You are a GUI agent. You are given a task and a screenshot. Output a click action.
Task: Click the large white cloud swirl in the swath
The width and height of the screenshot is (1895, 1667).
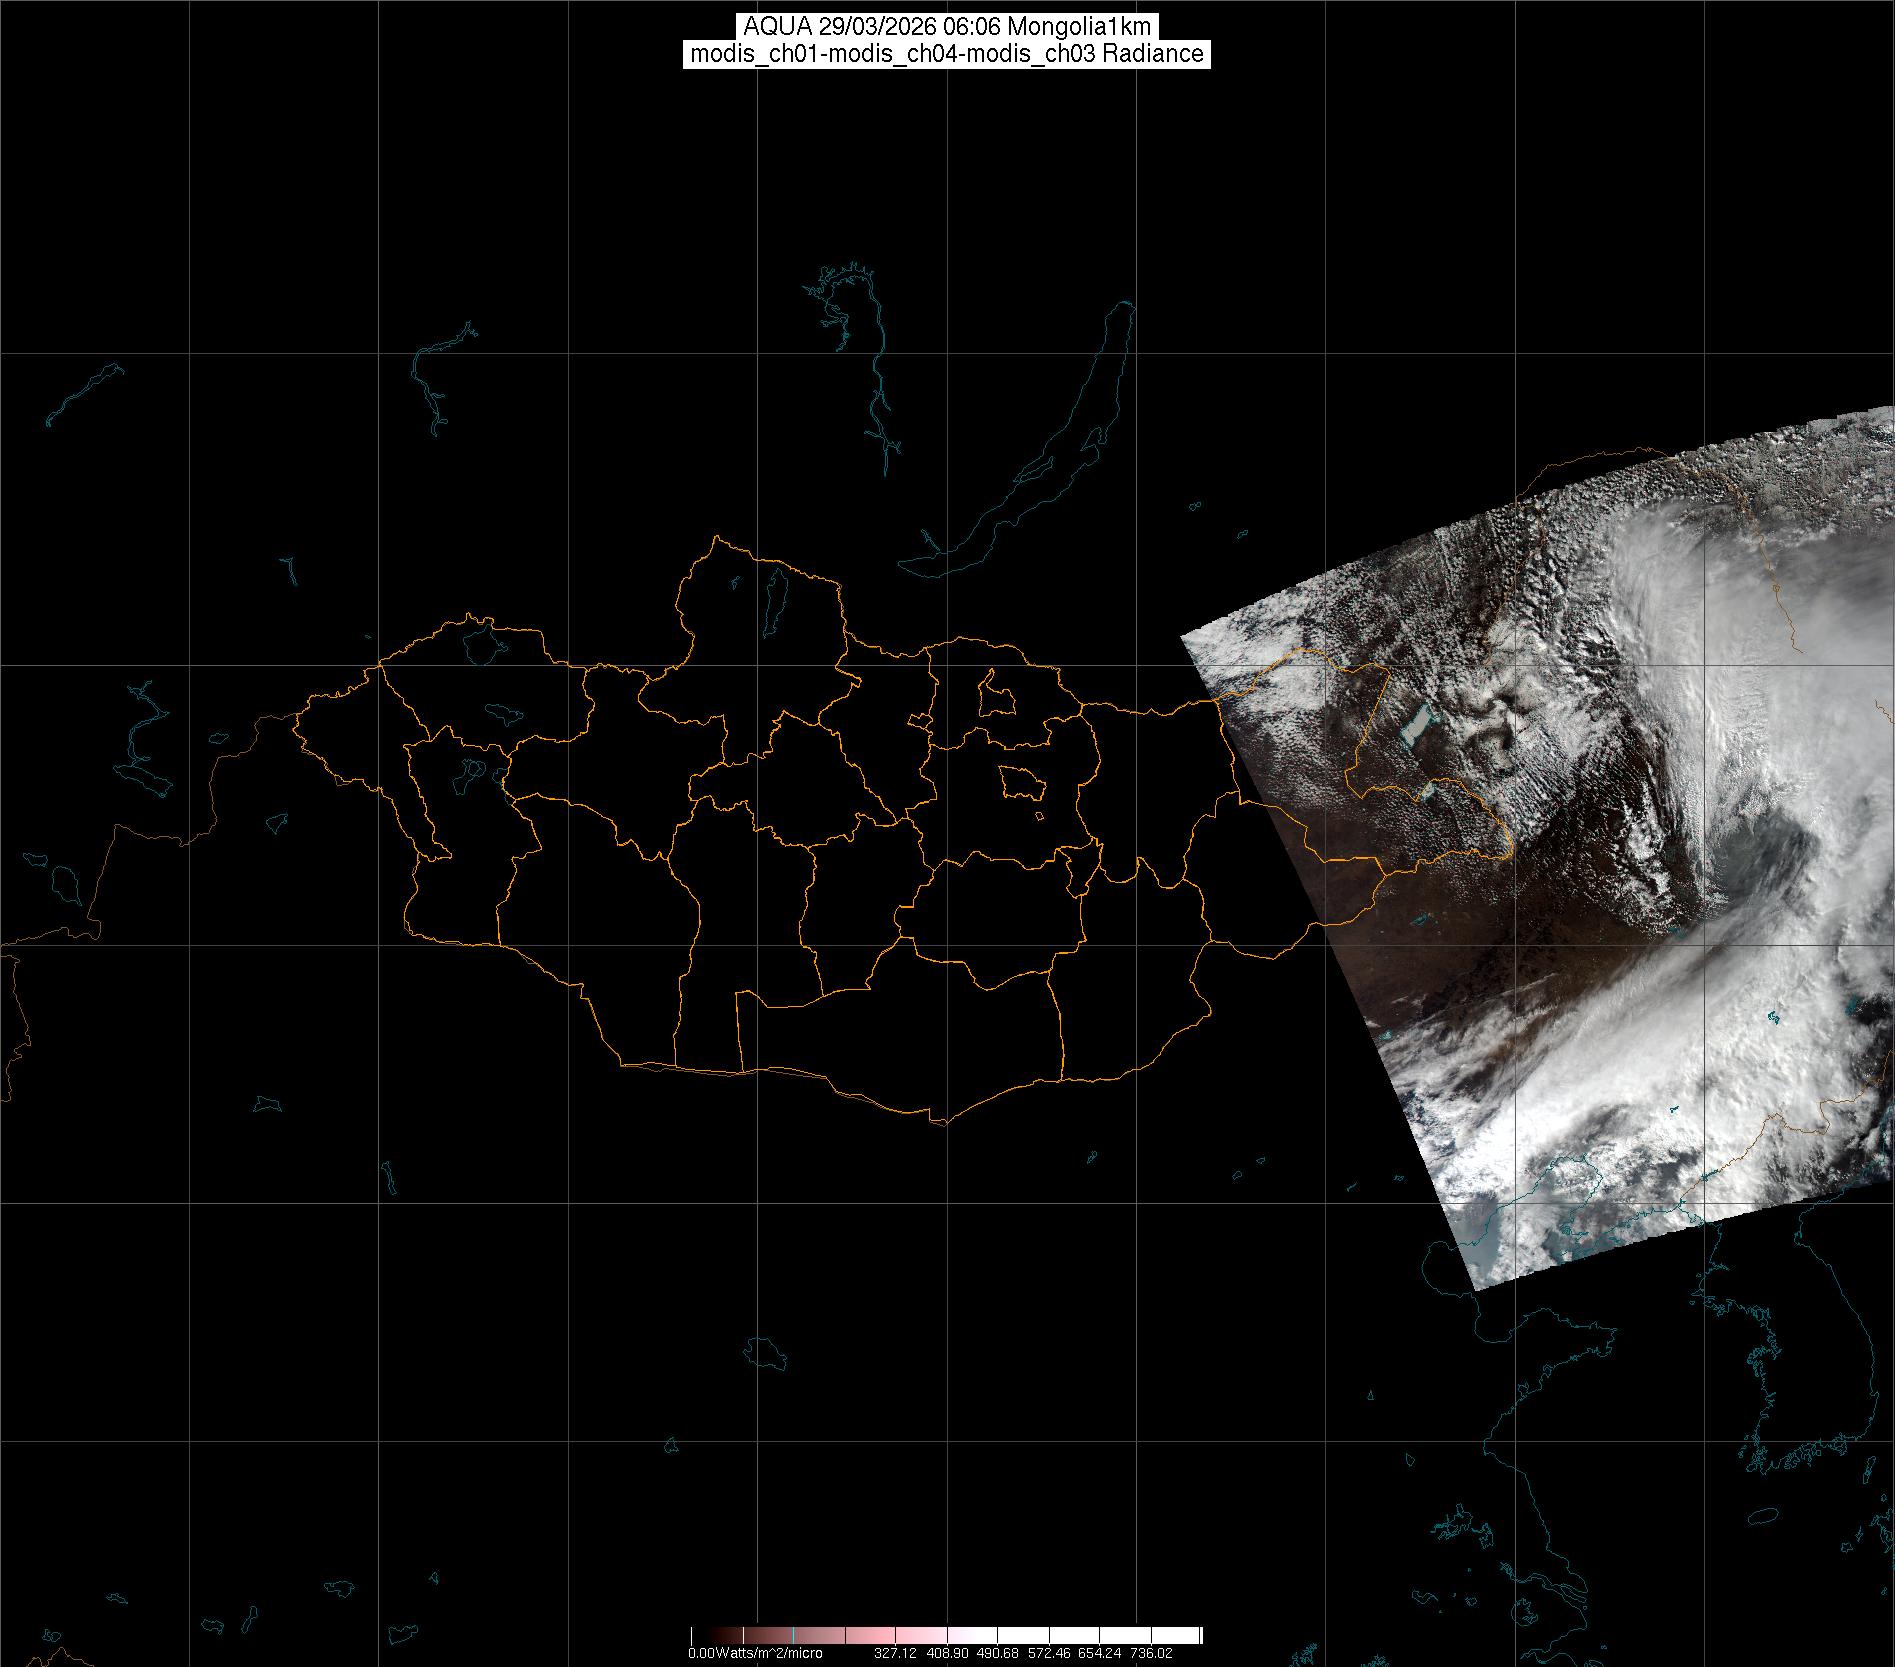pyautogui.click(x=1760, y=800)
